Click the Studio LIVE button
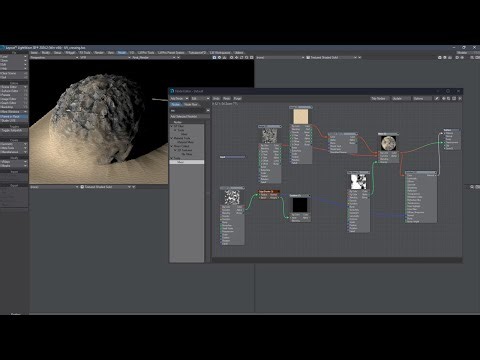Image resolution: width=480 pixels, height=360 pixels. (14, 121)
